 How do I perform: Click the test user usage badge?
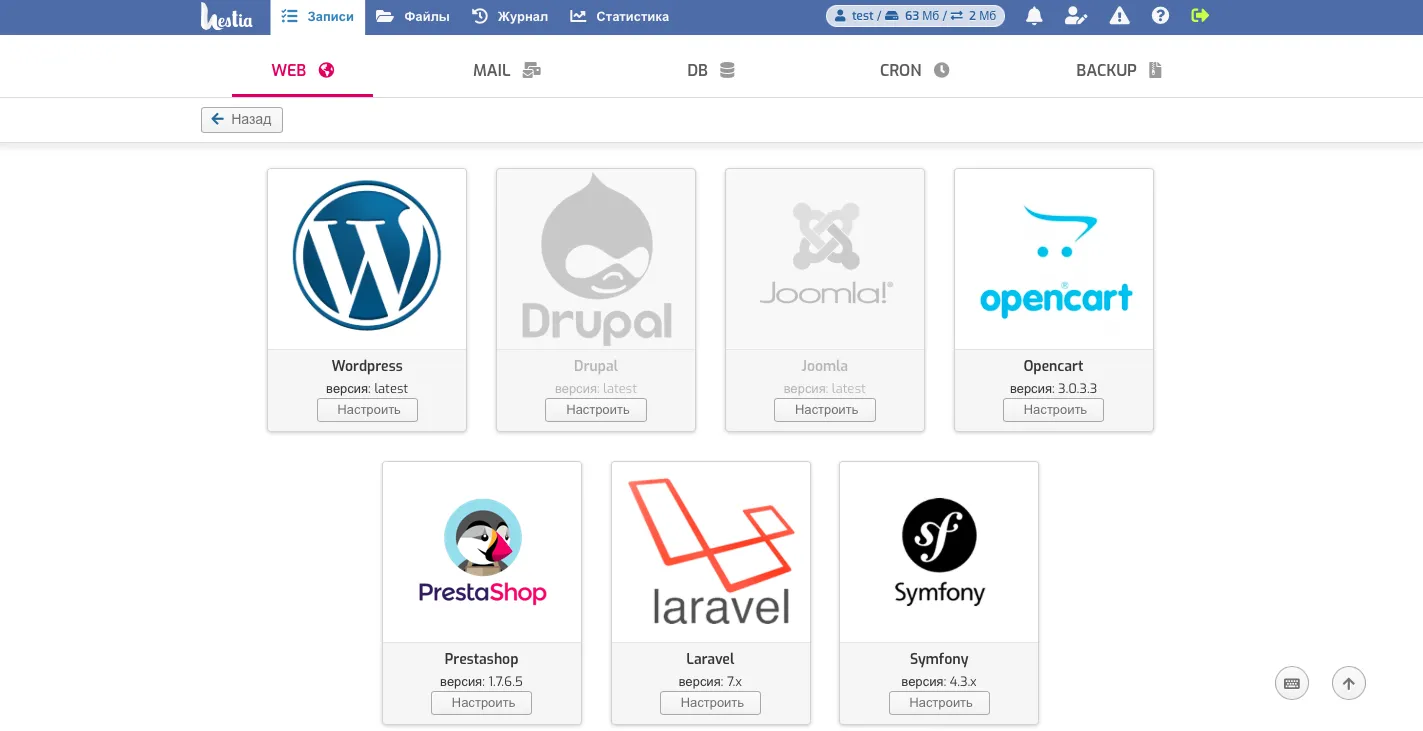(x=915, y=16)
